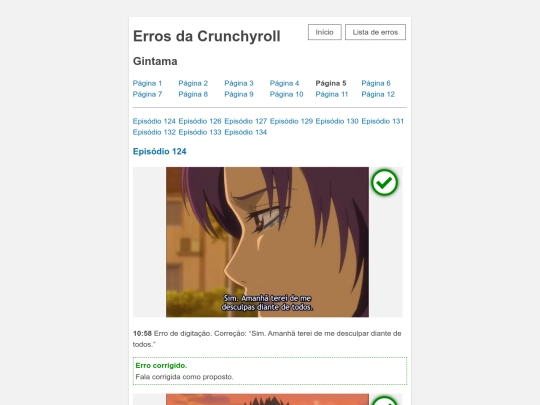This screenshot has width=540, height=405.
Task: Click the second screenshot thumbnail at bottom
Action: (267, 399)
